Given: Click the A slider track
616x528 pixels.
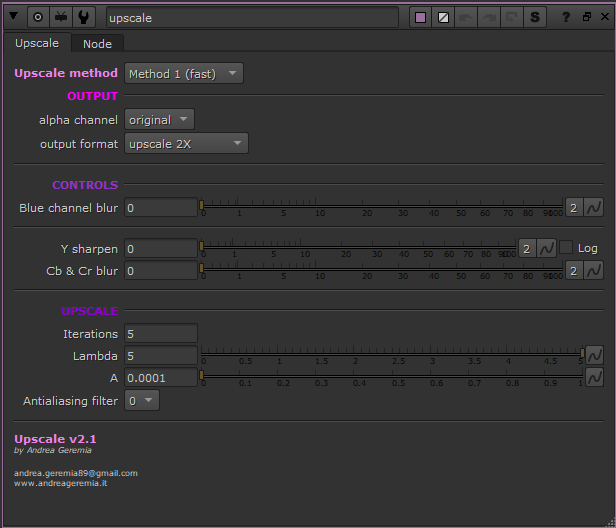Looking at the screenshot, I should (390, 375).
